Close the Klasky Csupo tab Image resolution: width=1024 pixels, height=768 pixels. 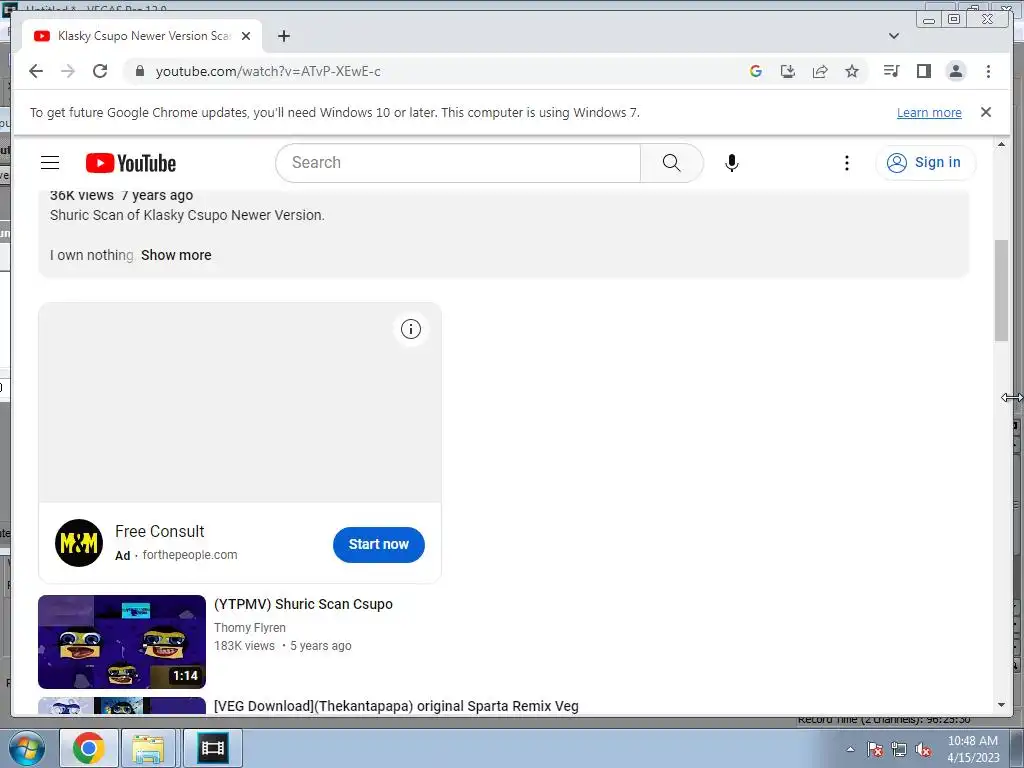246,36
